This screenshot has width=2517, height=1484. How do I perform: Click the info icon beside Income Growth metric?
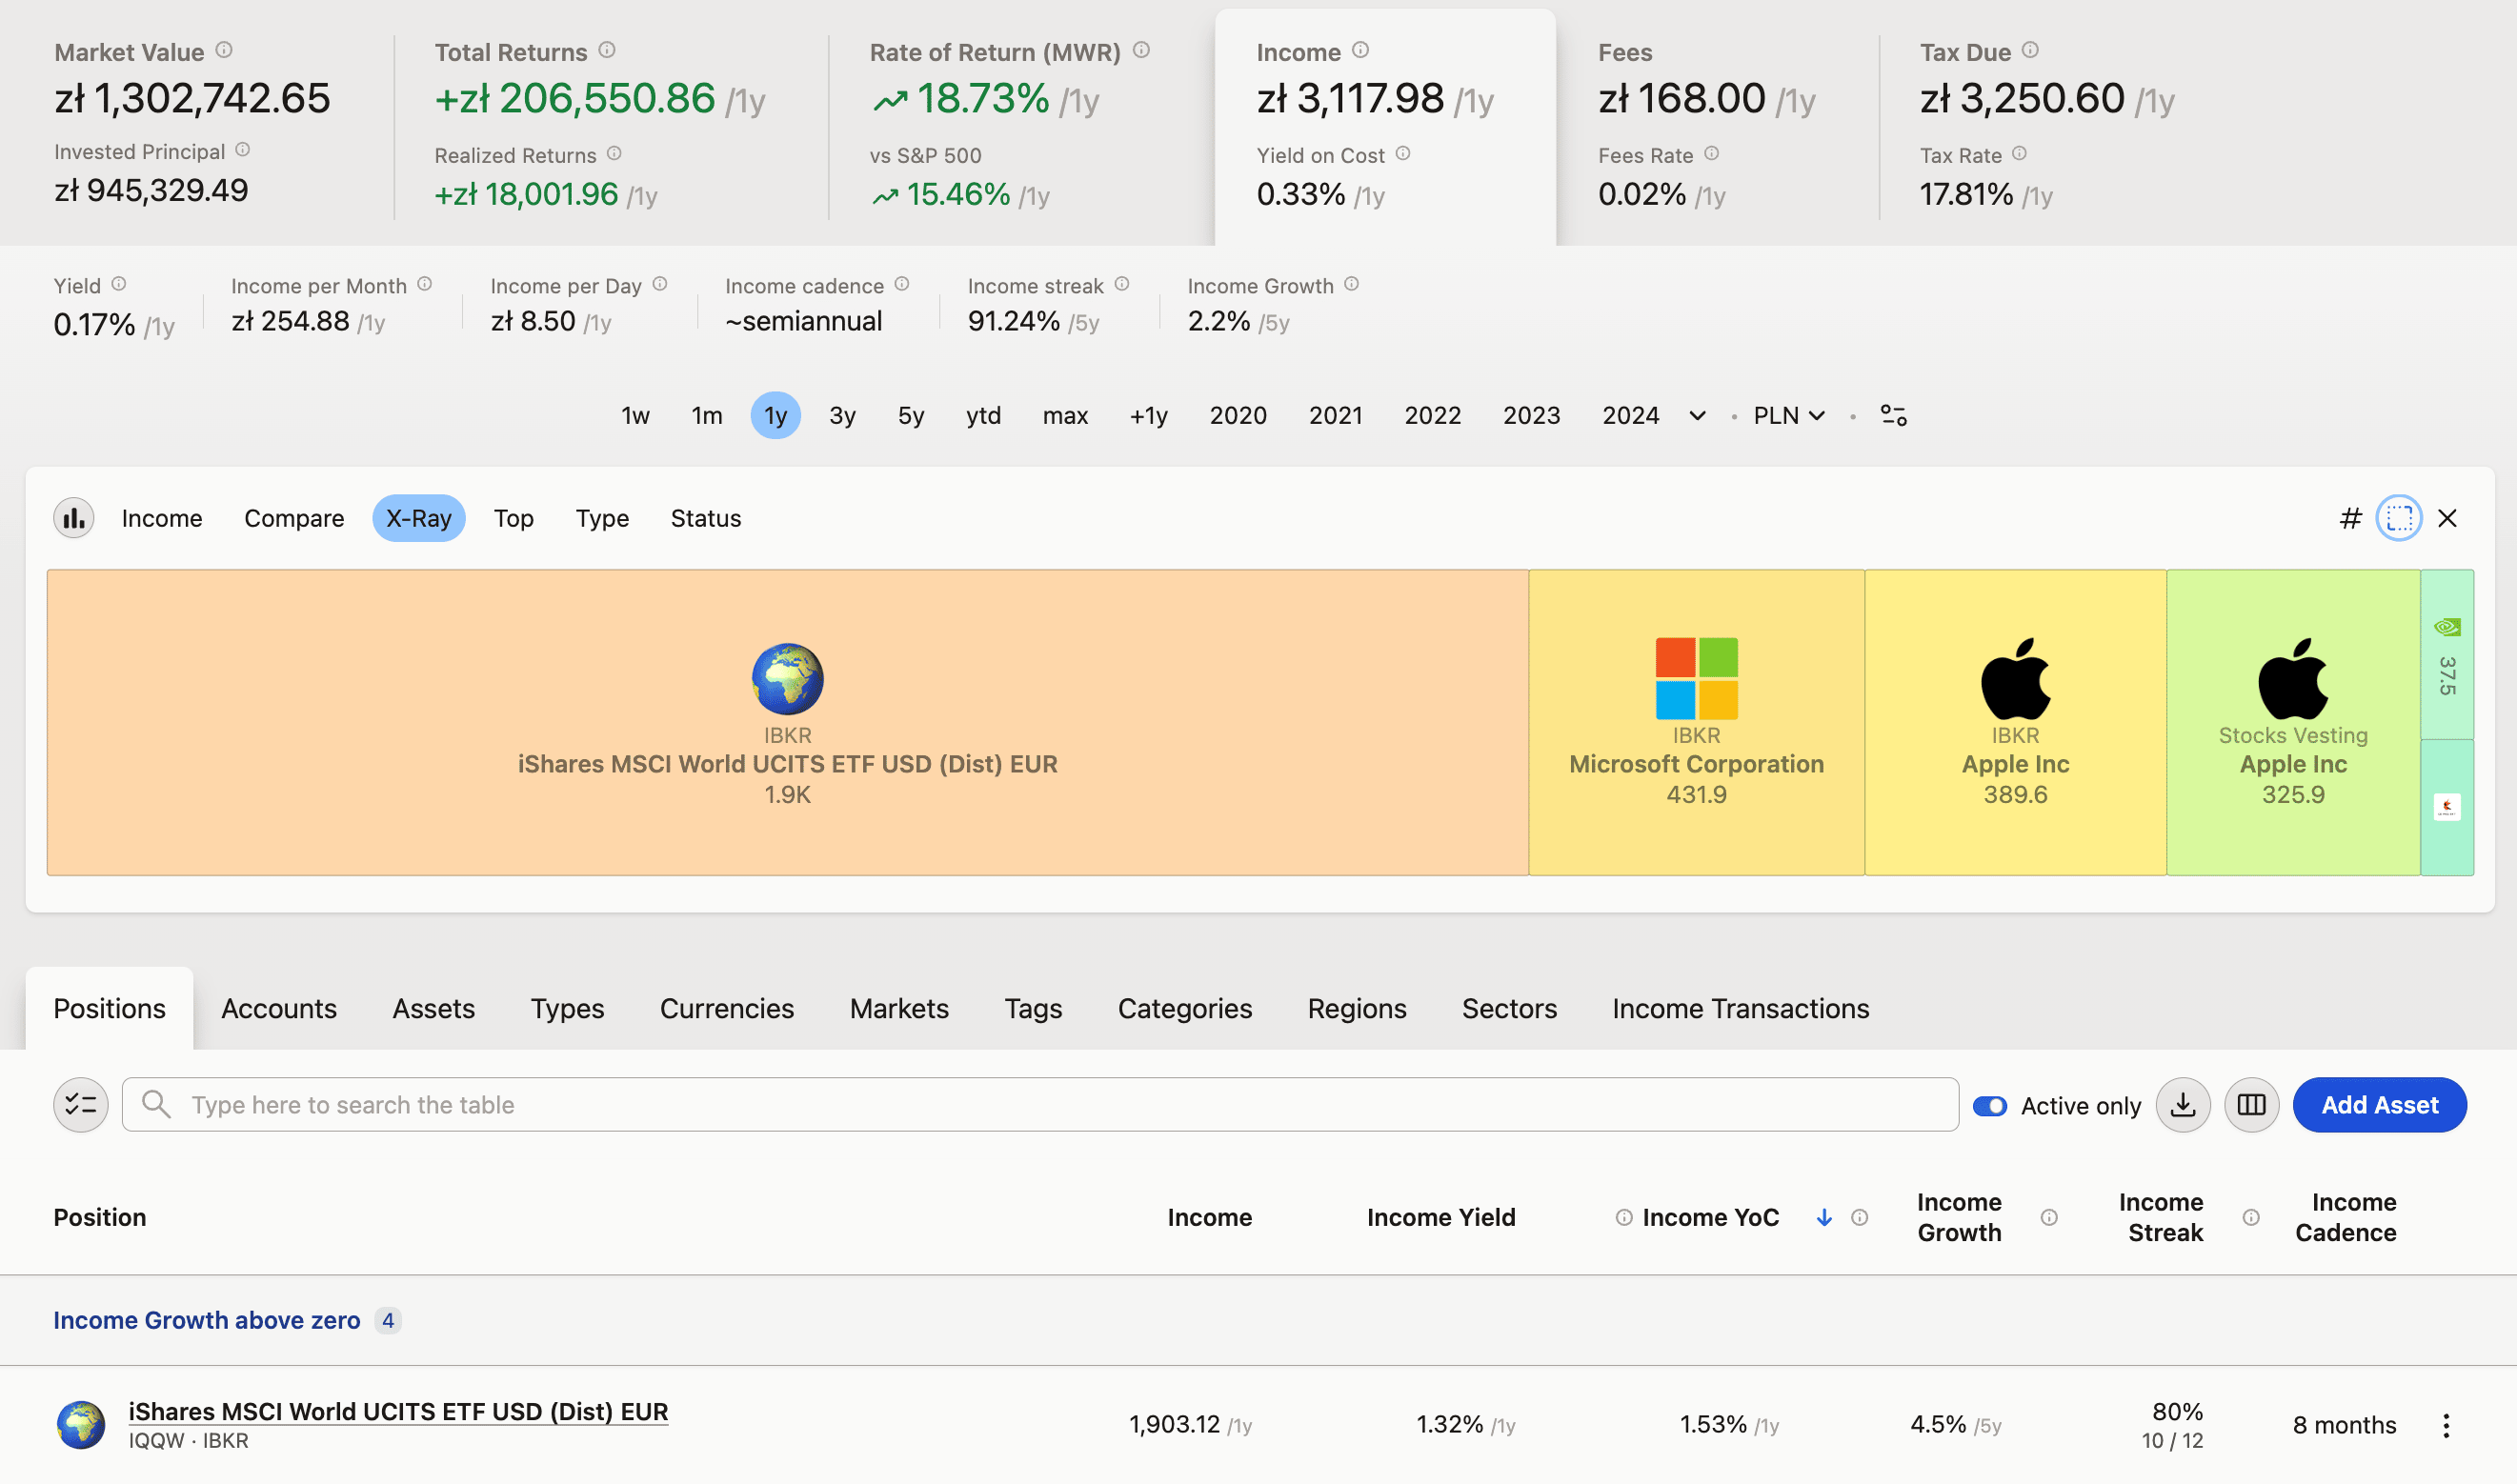[x=1351, y=284]
